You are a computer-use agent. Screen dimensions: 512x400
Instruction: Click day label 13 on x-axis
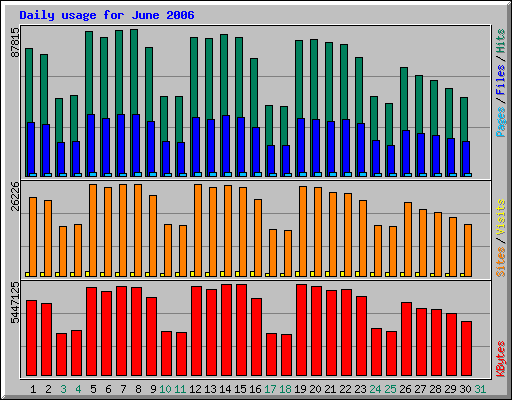[210, 389]
